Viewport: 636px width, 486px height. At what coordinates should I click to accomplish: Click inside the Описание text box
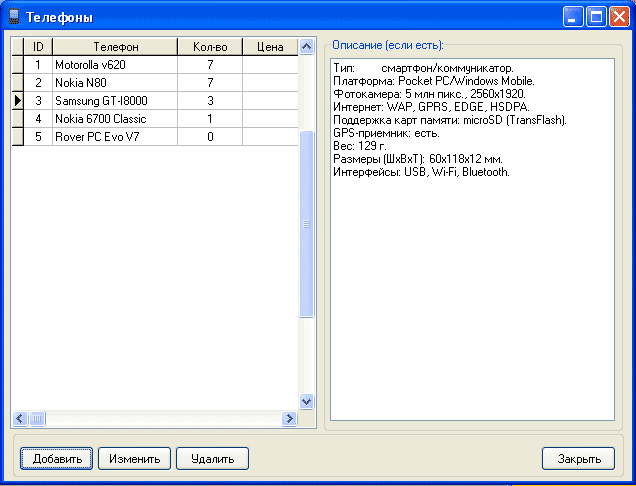pos(472,239)
